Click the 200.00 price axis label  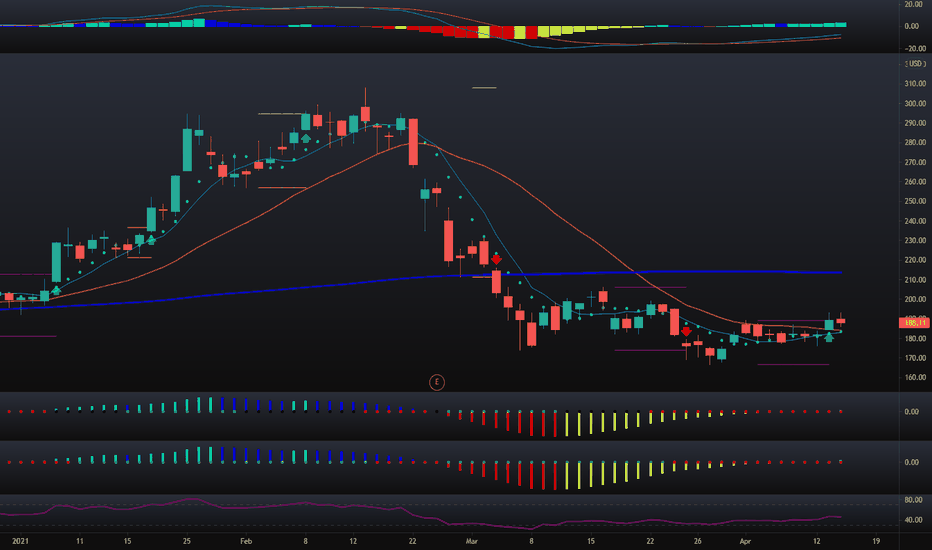click(915, 300)
